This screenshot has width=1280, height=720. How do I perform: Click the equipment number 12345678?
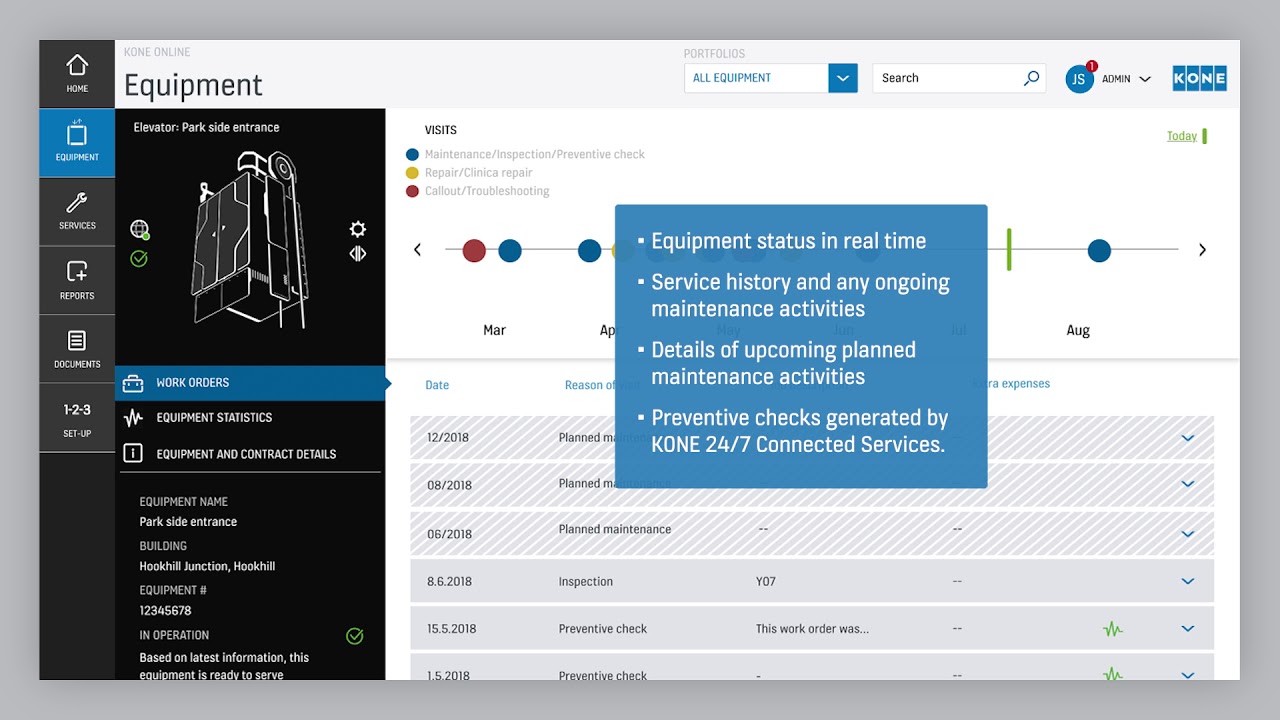(165, 610)
